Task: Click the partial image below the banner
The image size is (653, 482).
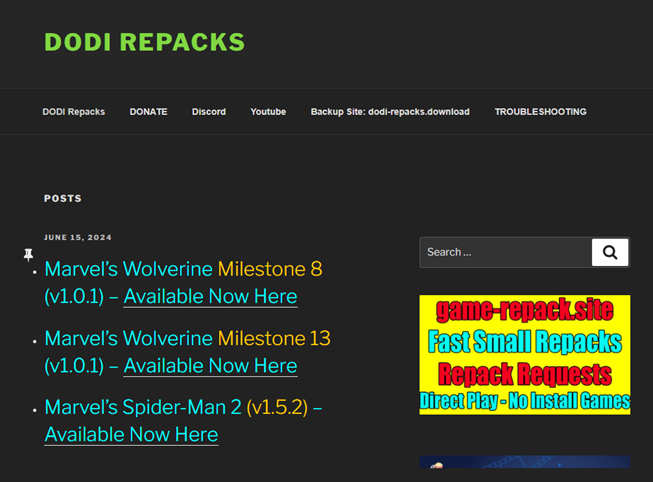Action: click(x=524, y=463)
